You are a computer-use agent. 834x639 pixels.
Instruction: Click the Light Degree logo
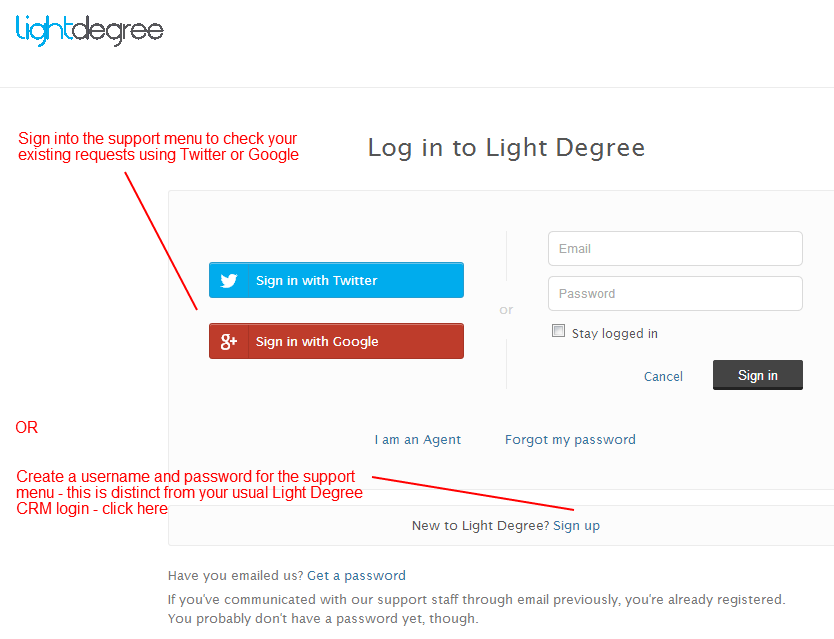(x=90, y=30)
